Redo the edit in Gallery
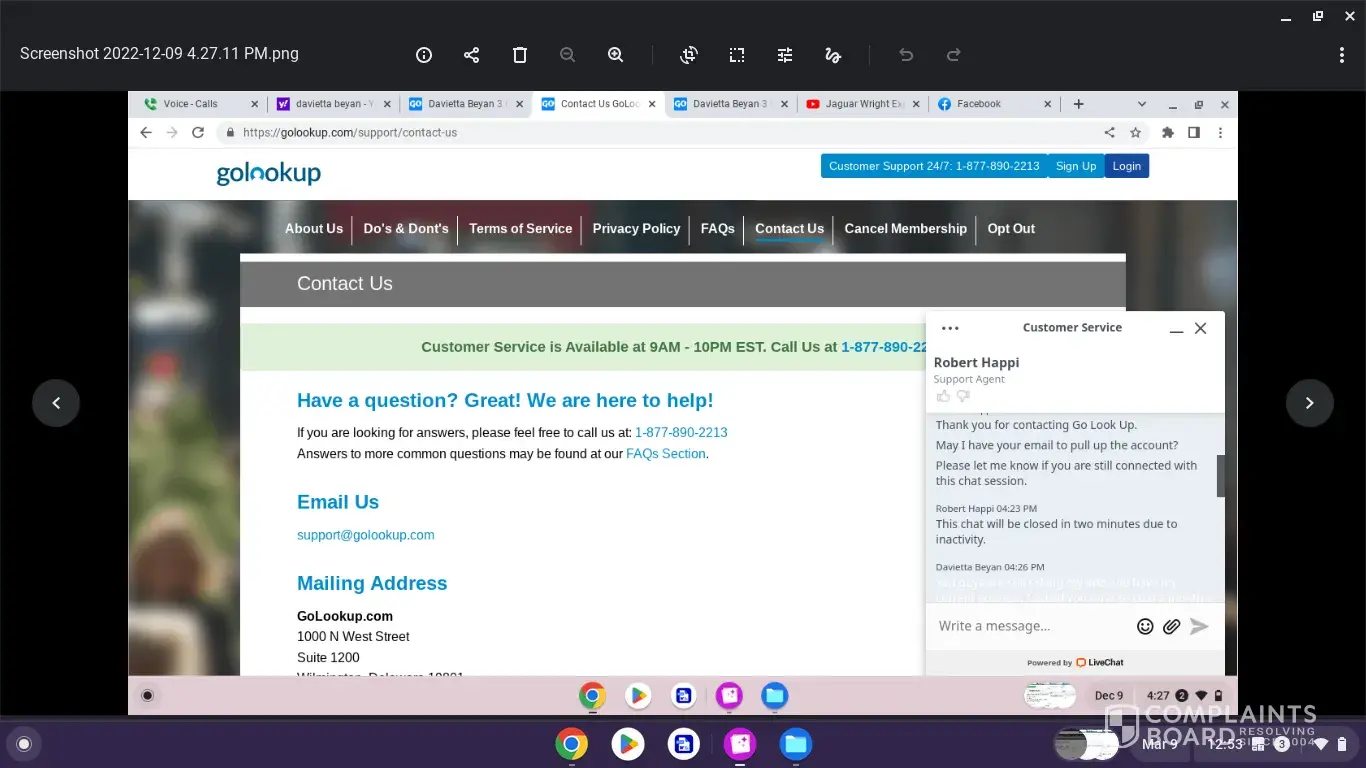 (954, 55)
